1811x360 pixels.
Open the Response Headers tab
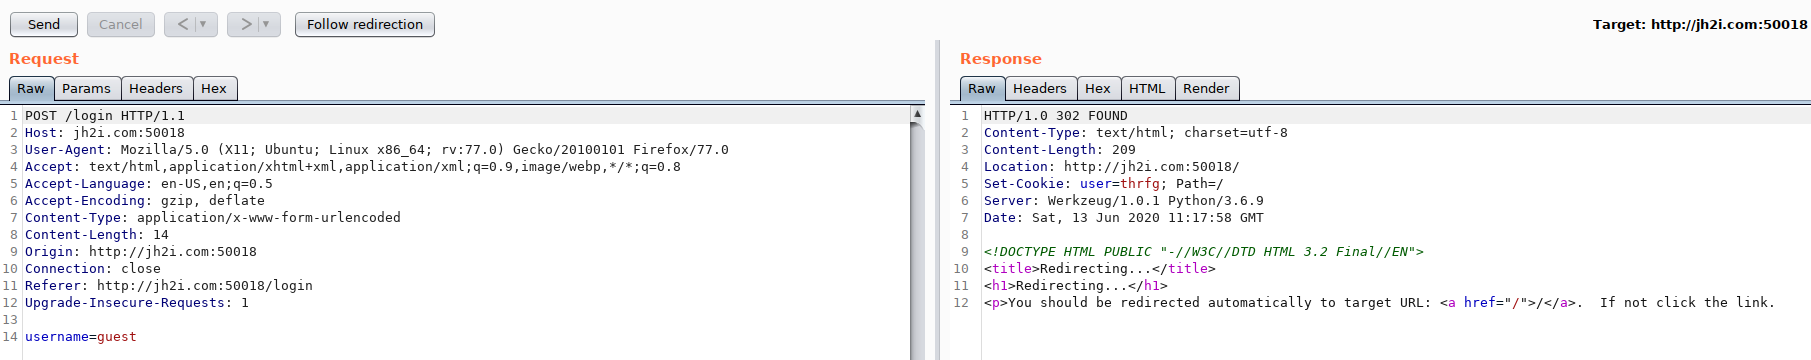tap(1040, 88)
